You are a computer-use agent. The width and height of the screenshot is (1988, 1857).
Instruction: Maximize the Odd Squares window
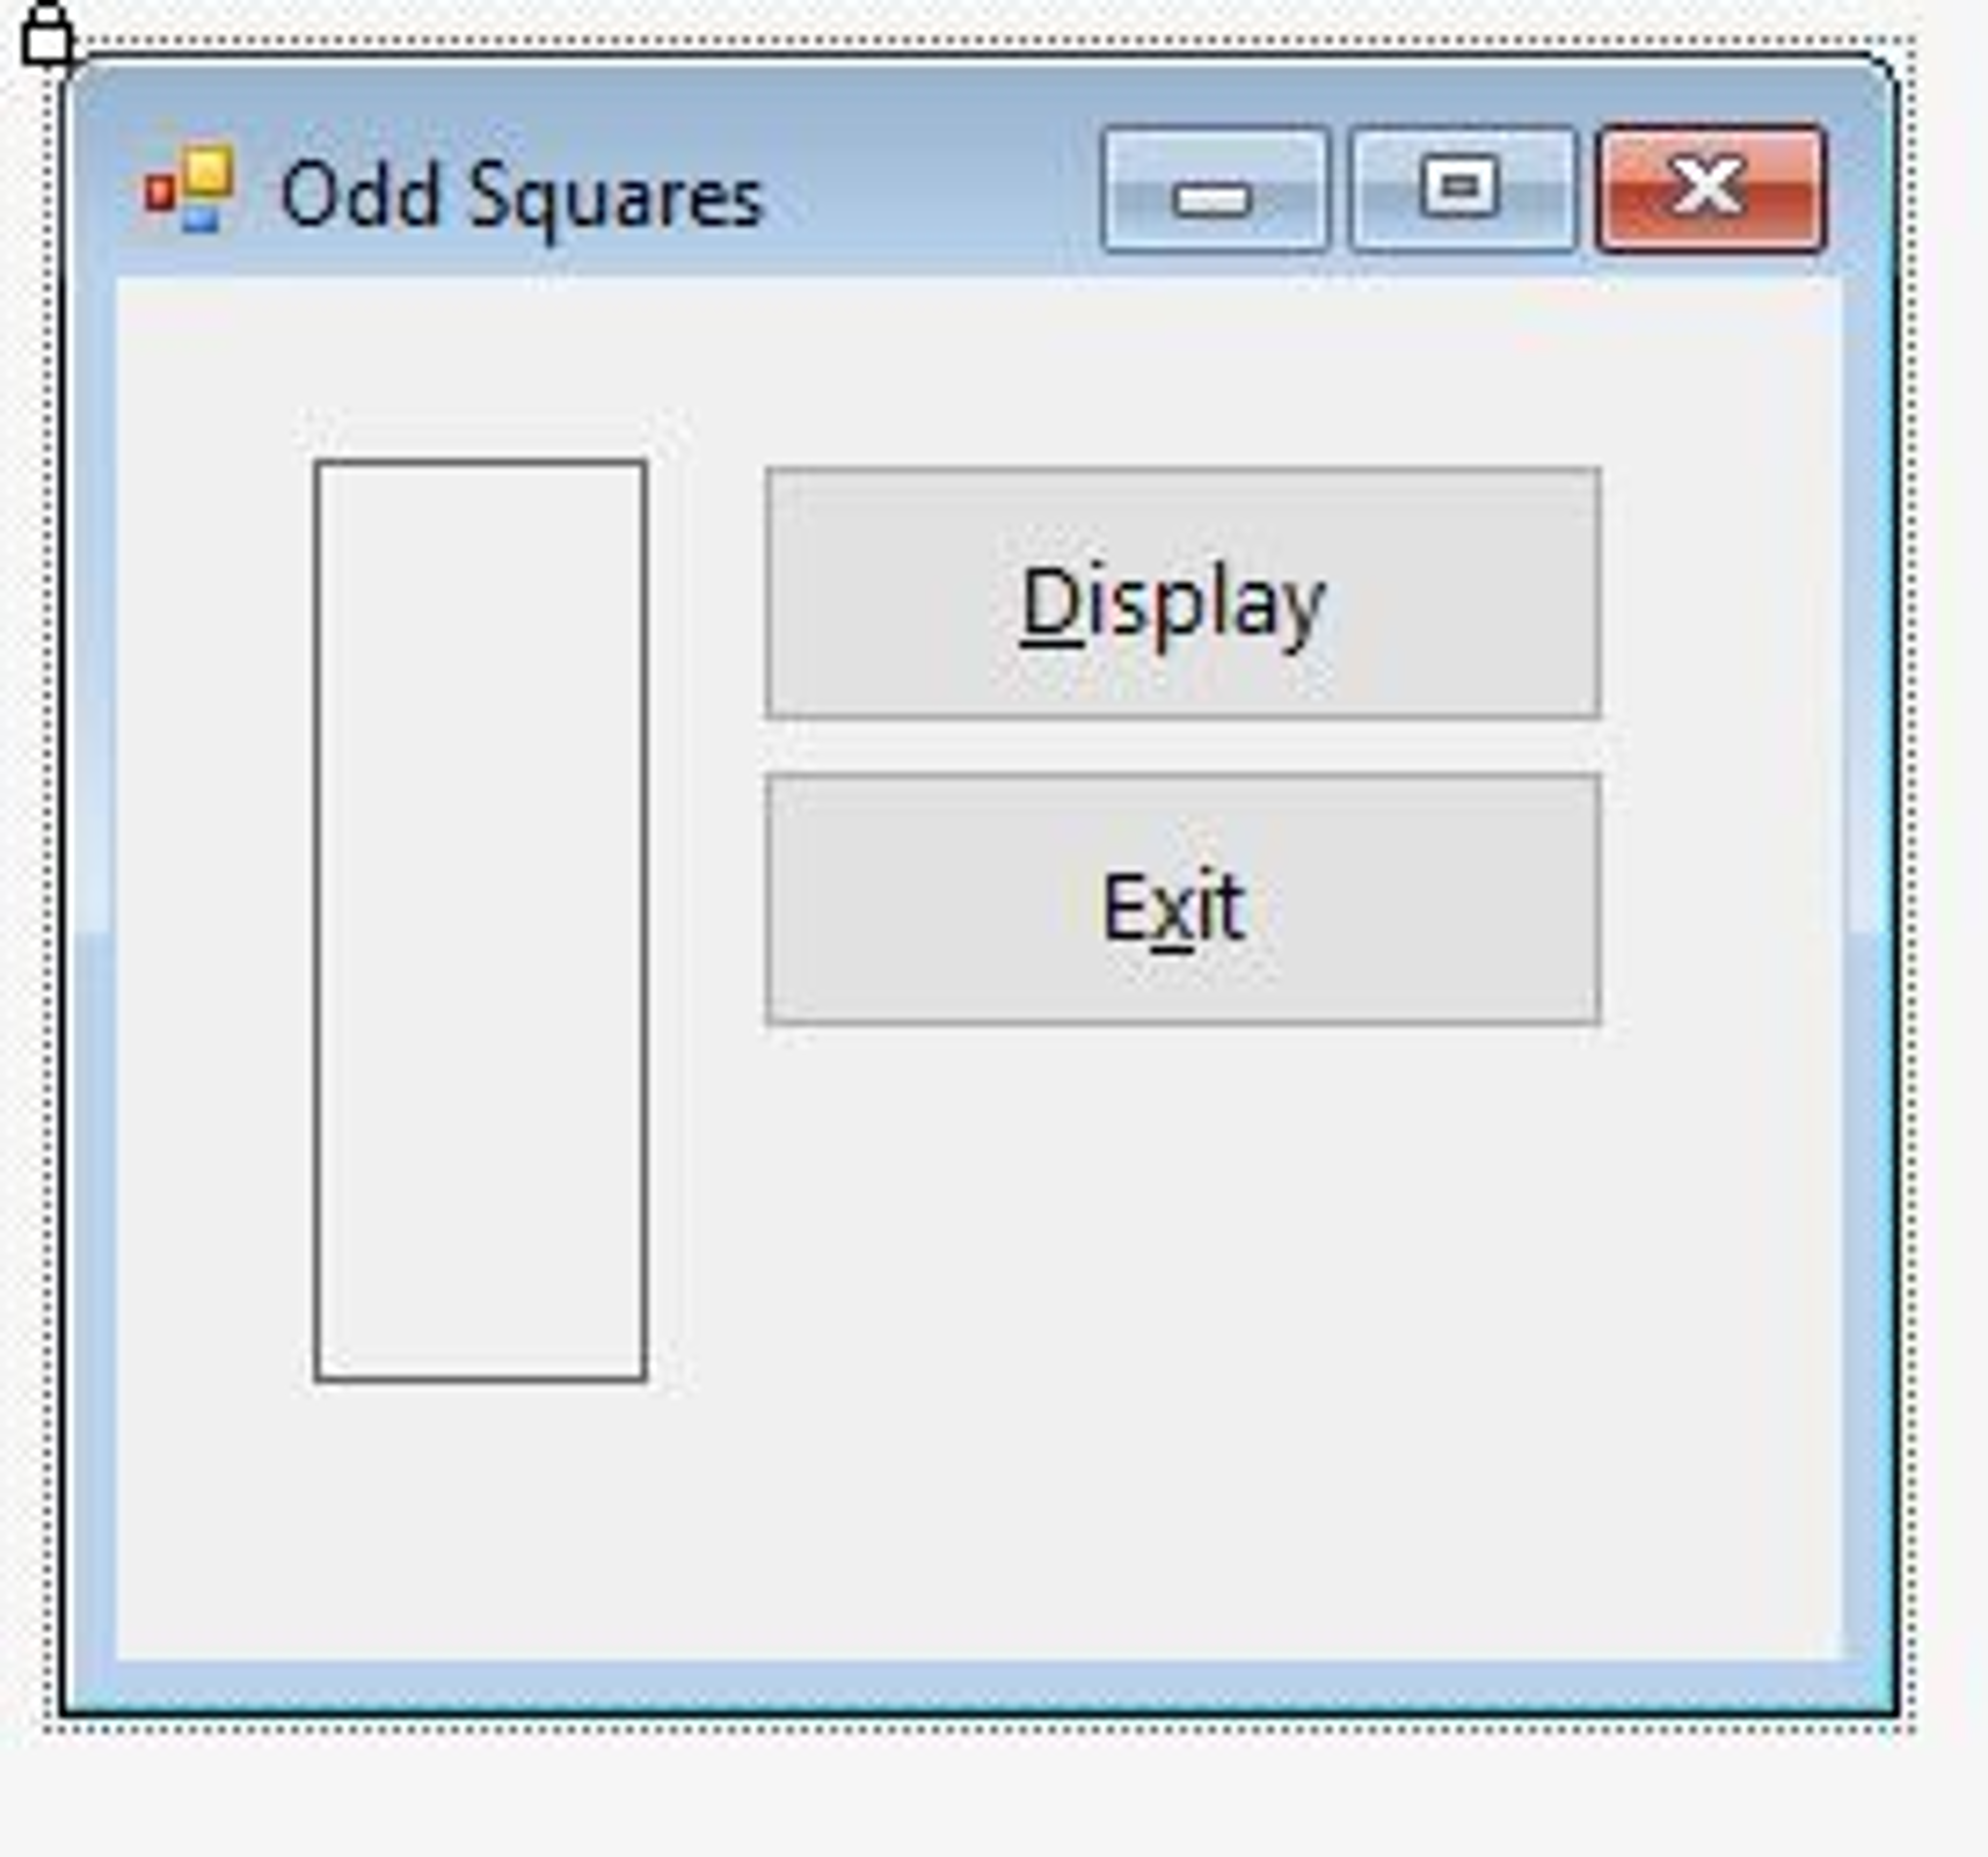1462,190
